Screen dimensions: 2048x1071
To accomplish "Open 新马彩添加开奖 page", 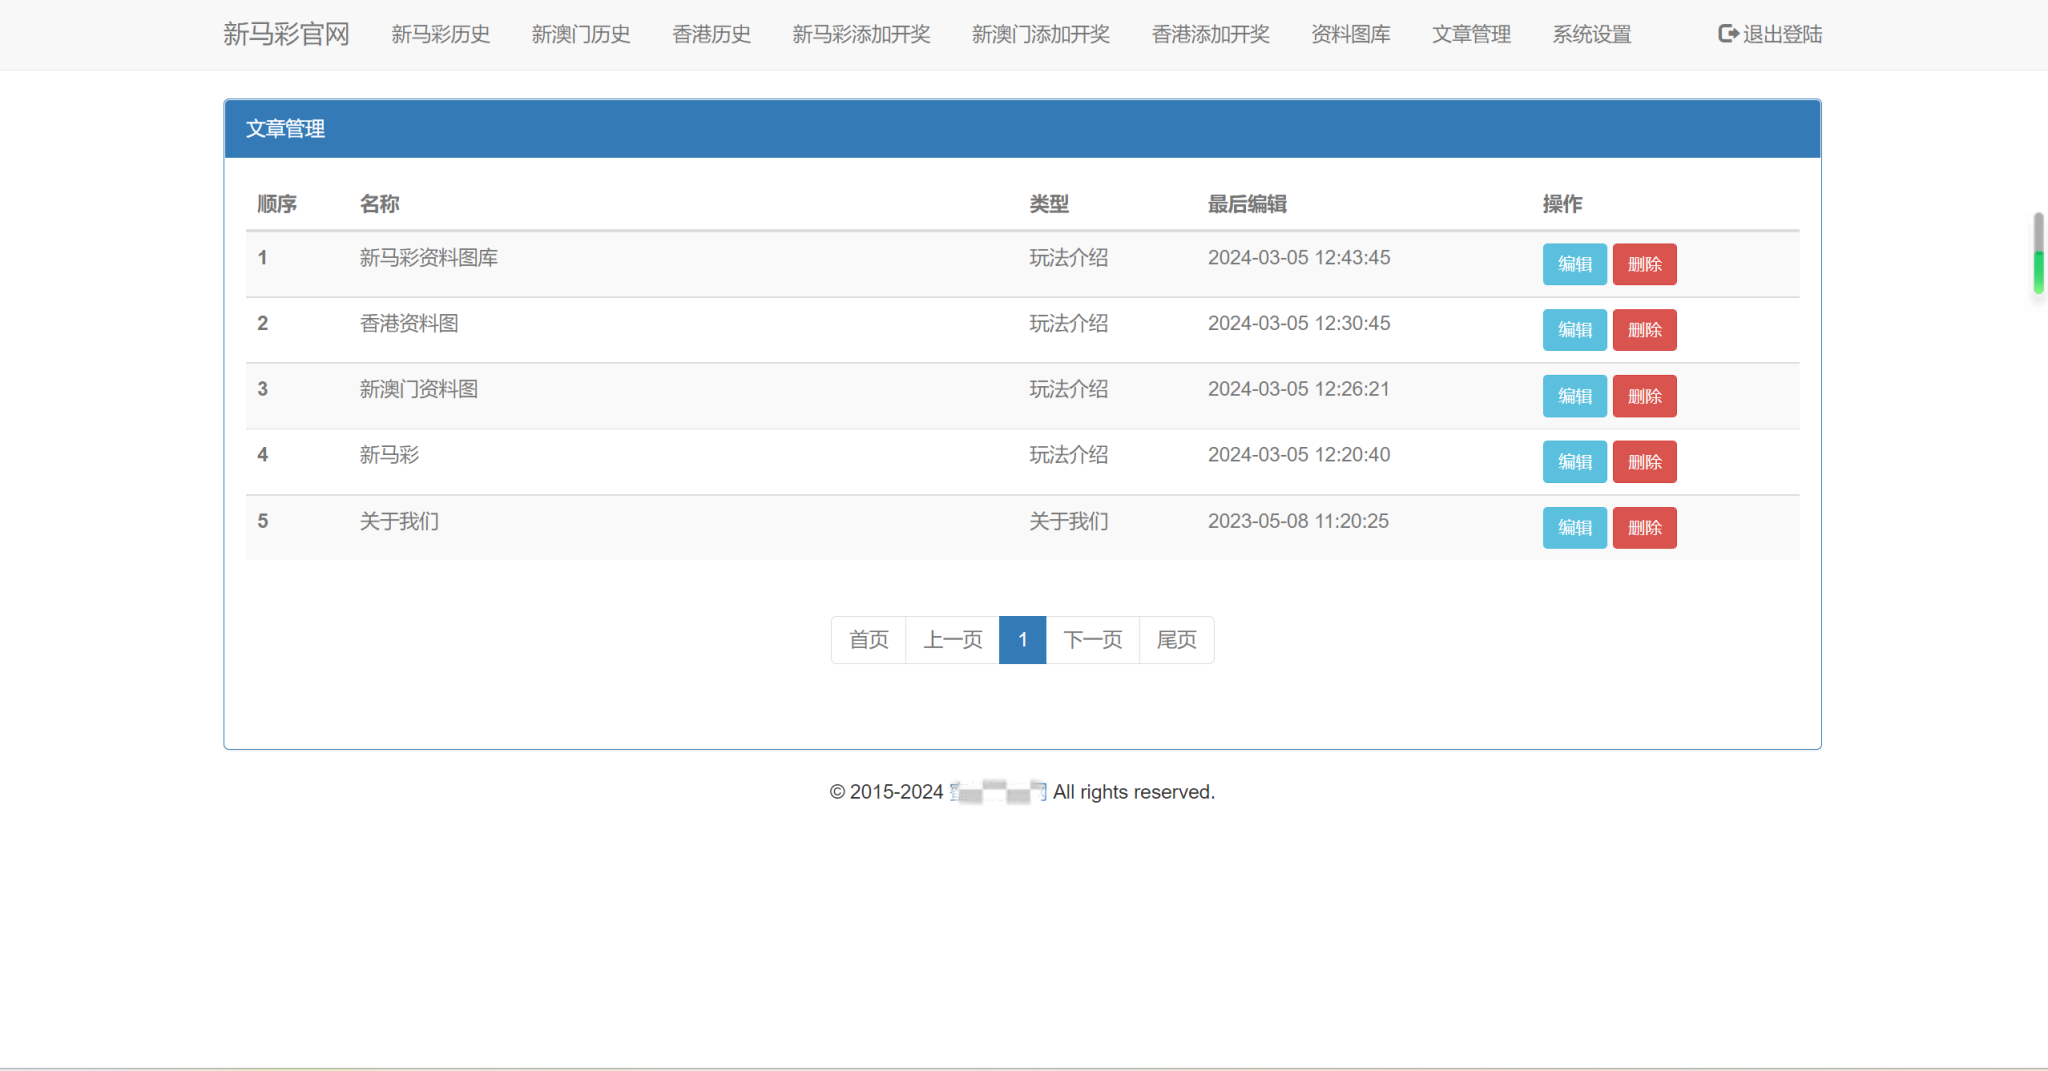I will [861, 34].
